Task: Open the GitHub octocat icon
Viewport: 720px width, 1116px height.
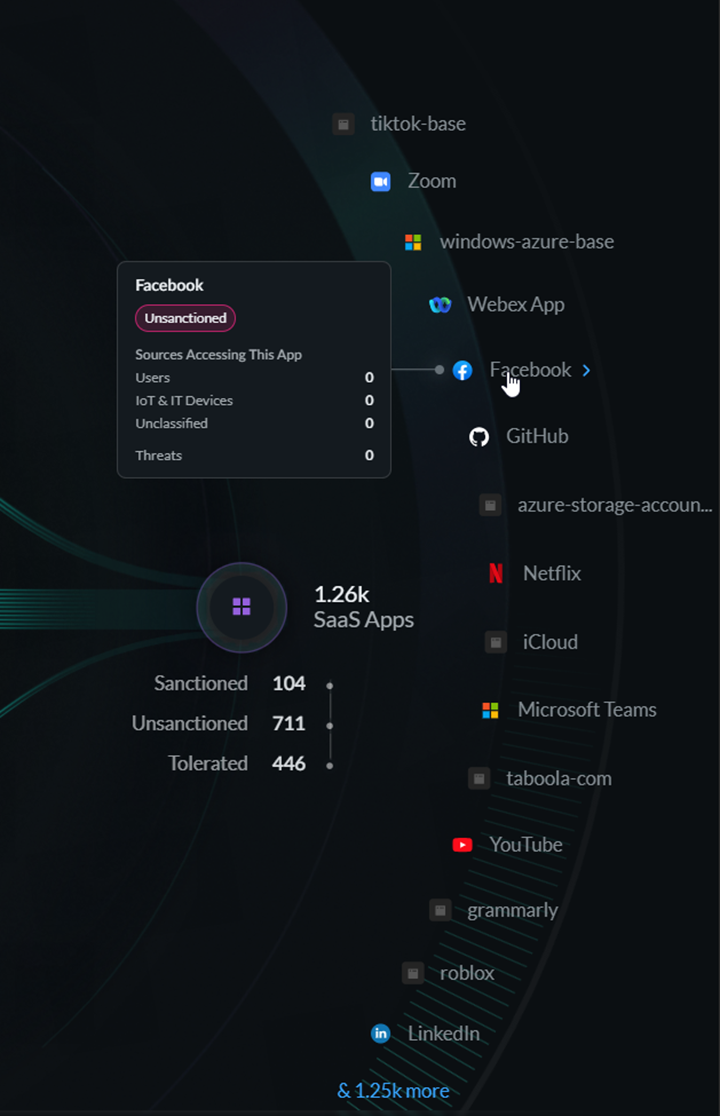Action: coord(479,436)
